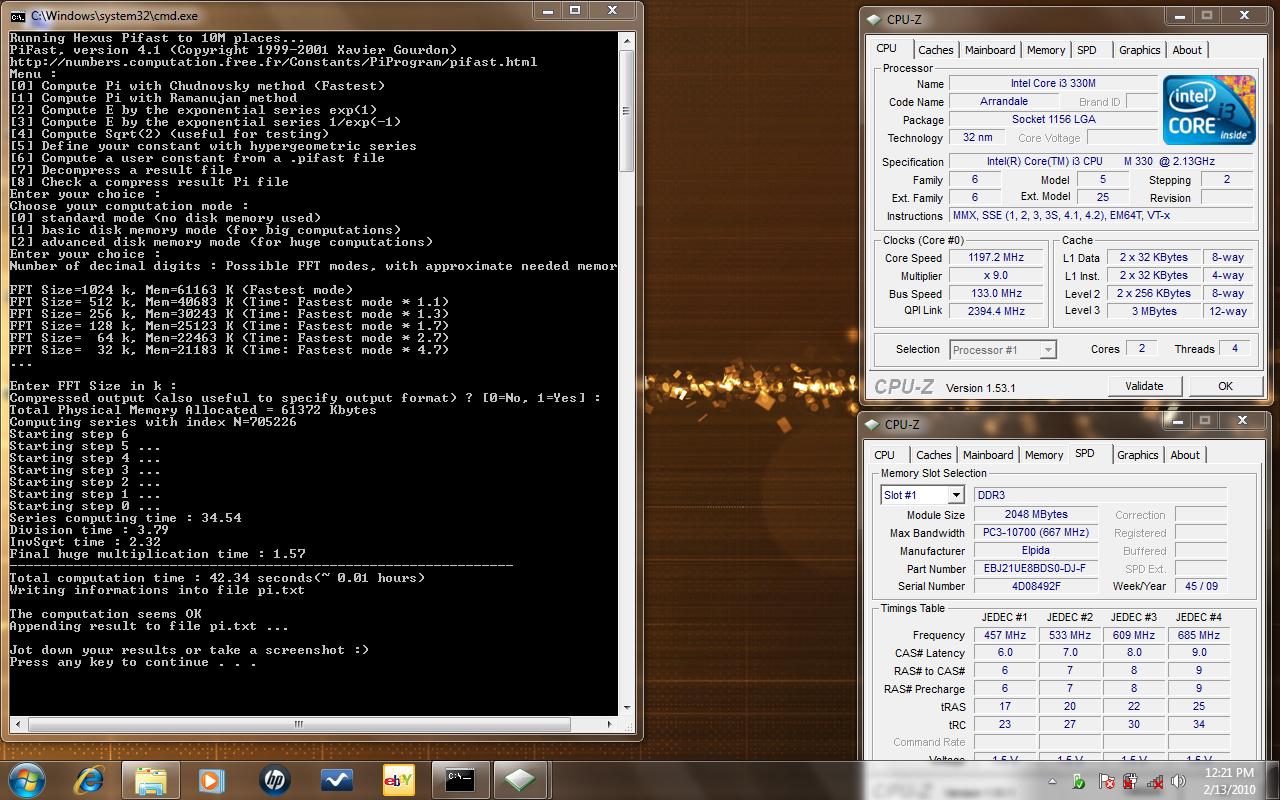Click the JEDEC #1 457 MHz frequency
This screenshot has width=1280, height=800.
(1006, 635)
